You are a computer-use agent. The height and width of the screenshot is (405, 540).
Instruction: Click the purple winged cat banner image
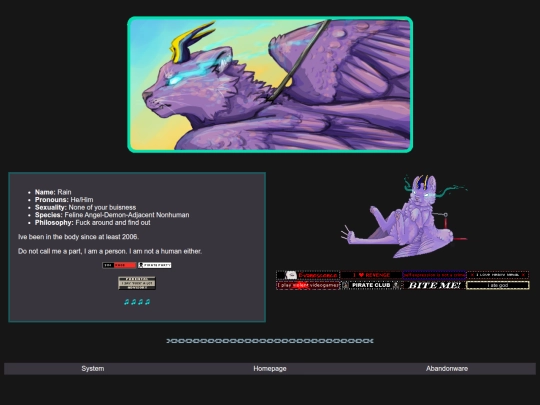270,84
